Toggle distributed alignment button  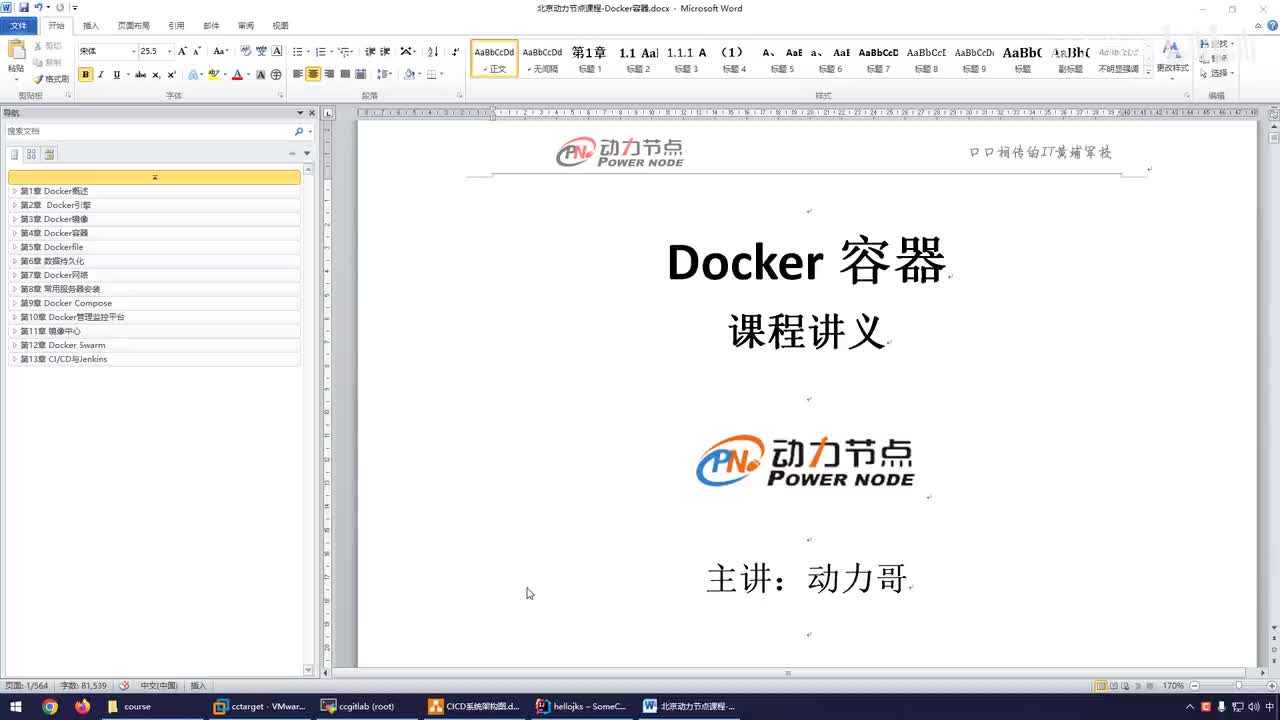tap(361, 74)
